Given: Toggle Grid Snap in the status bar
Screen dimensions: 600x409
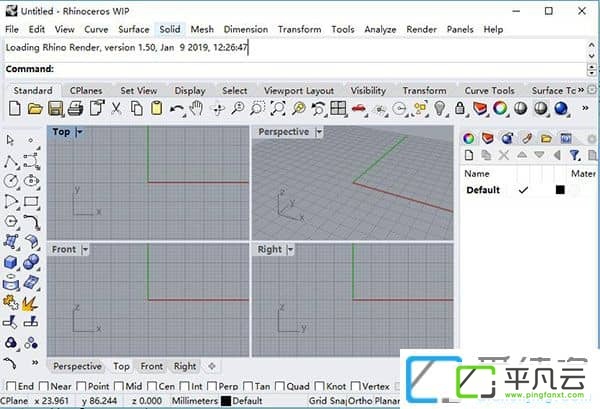Looking at the screenshot, I should [x=328, y=401].
